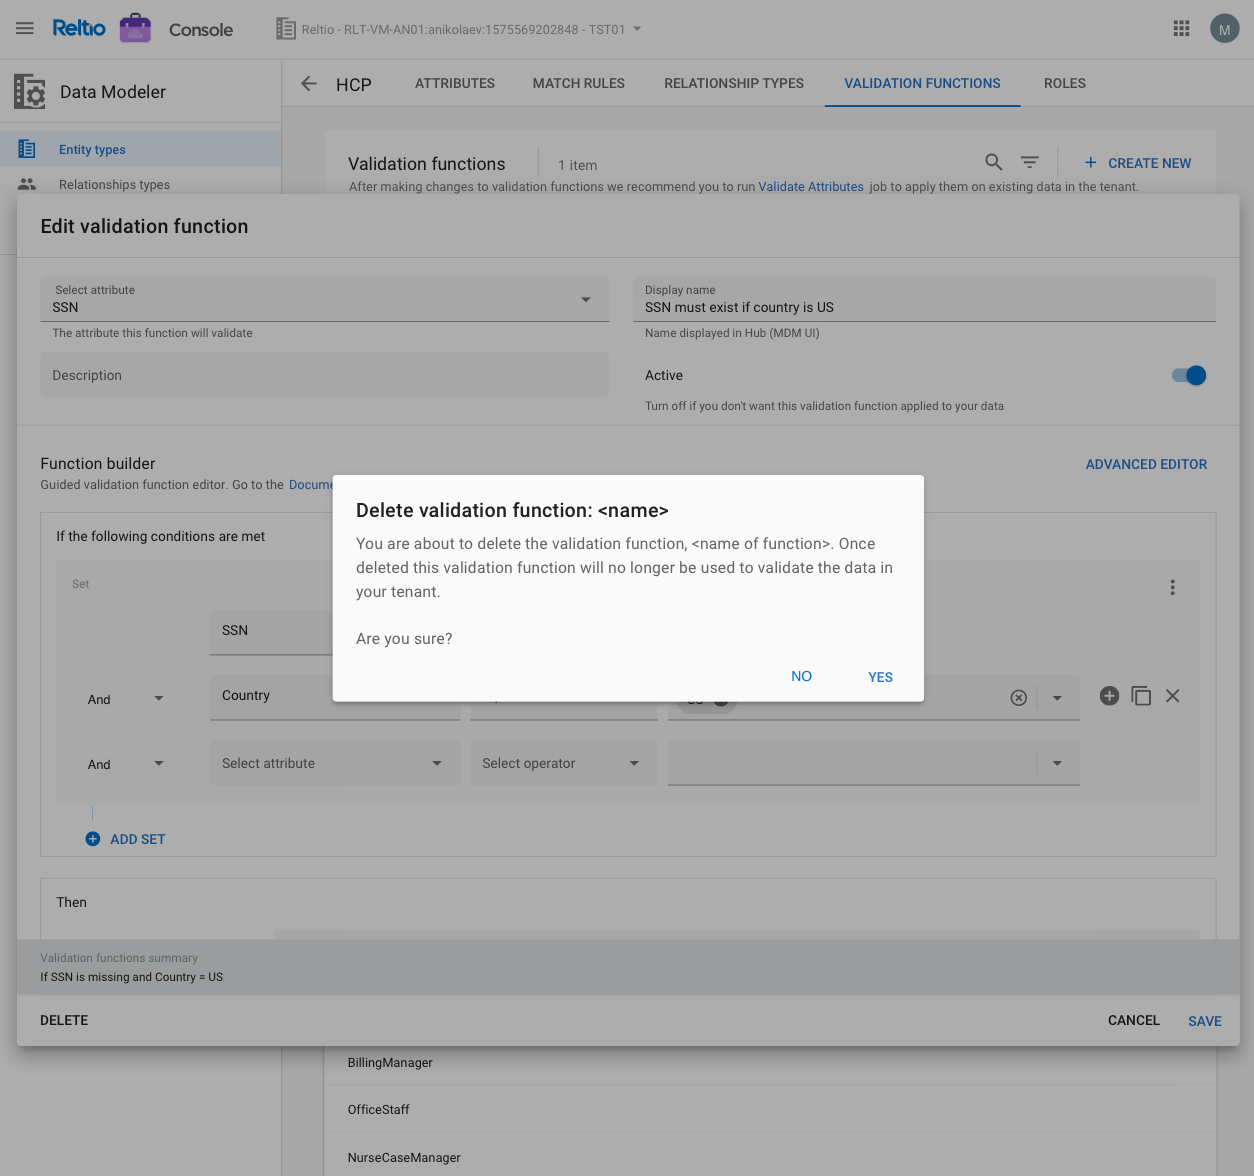The image size is (1254, 1176).
Task: Click the Data Modeler gear icon
Action: click(30, 91)
